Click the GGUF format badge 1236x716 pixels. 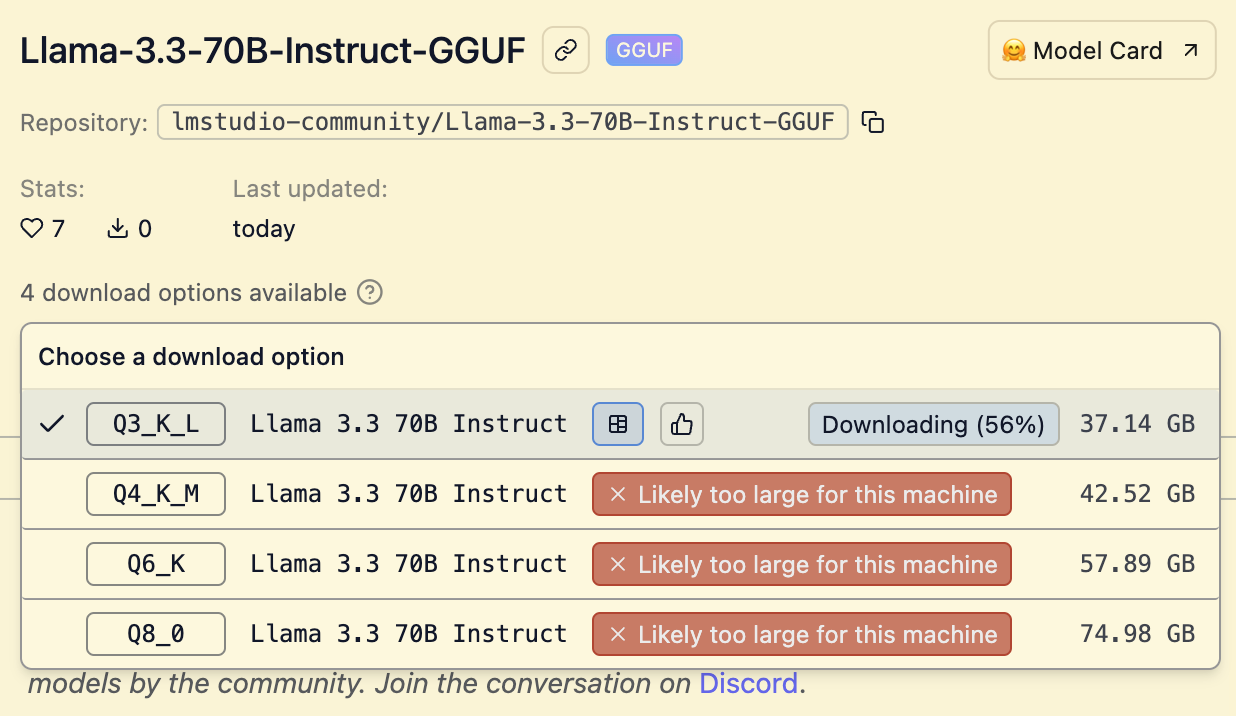(x=644, y=50)
